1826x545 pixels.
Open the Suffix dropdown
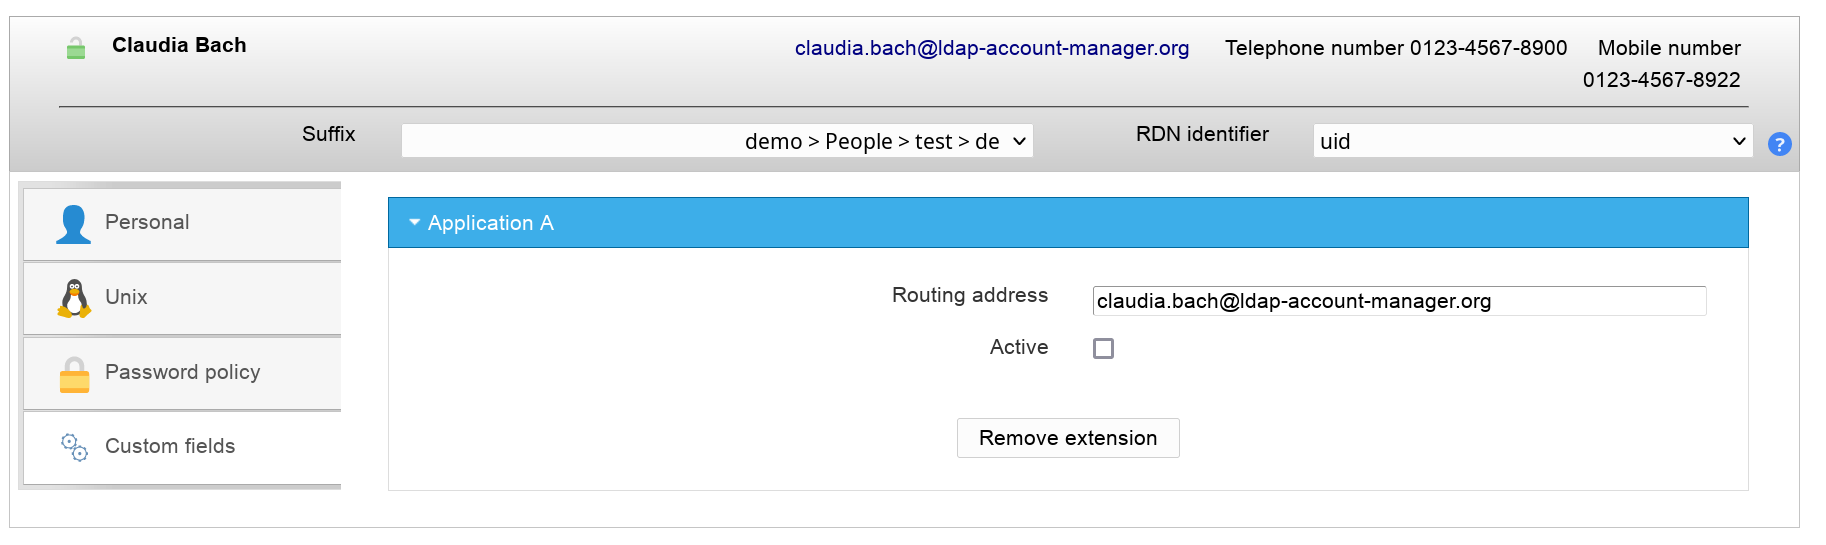click(716, 141)
